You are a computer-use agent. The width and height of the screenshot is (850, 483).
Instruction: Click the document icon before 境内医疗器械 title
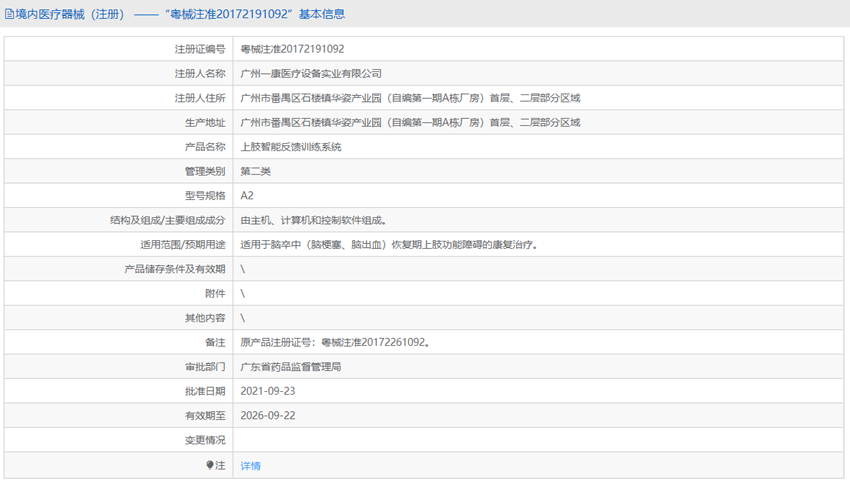click(9, 14)
